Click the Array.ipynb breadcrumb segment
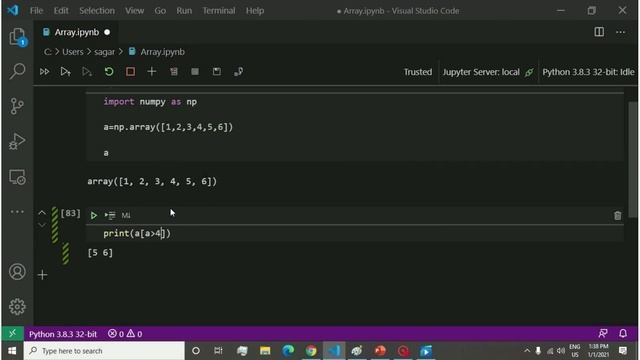 pyautogui.click(x=162, y=52)
